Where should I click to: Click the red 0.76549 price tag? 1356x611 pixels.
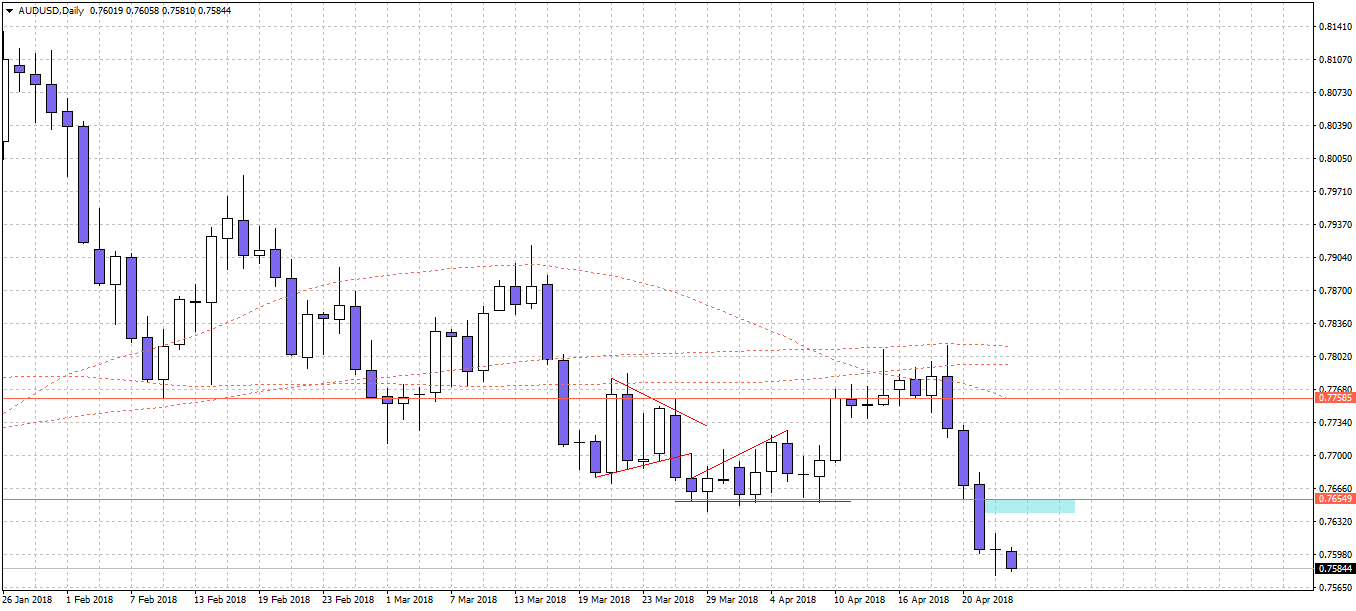click(1336, 498)
